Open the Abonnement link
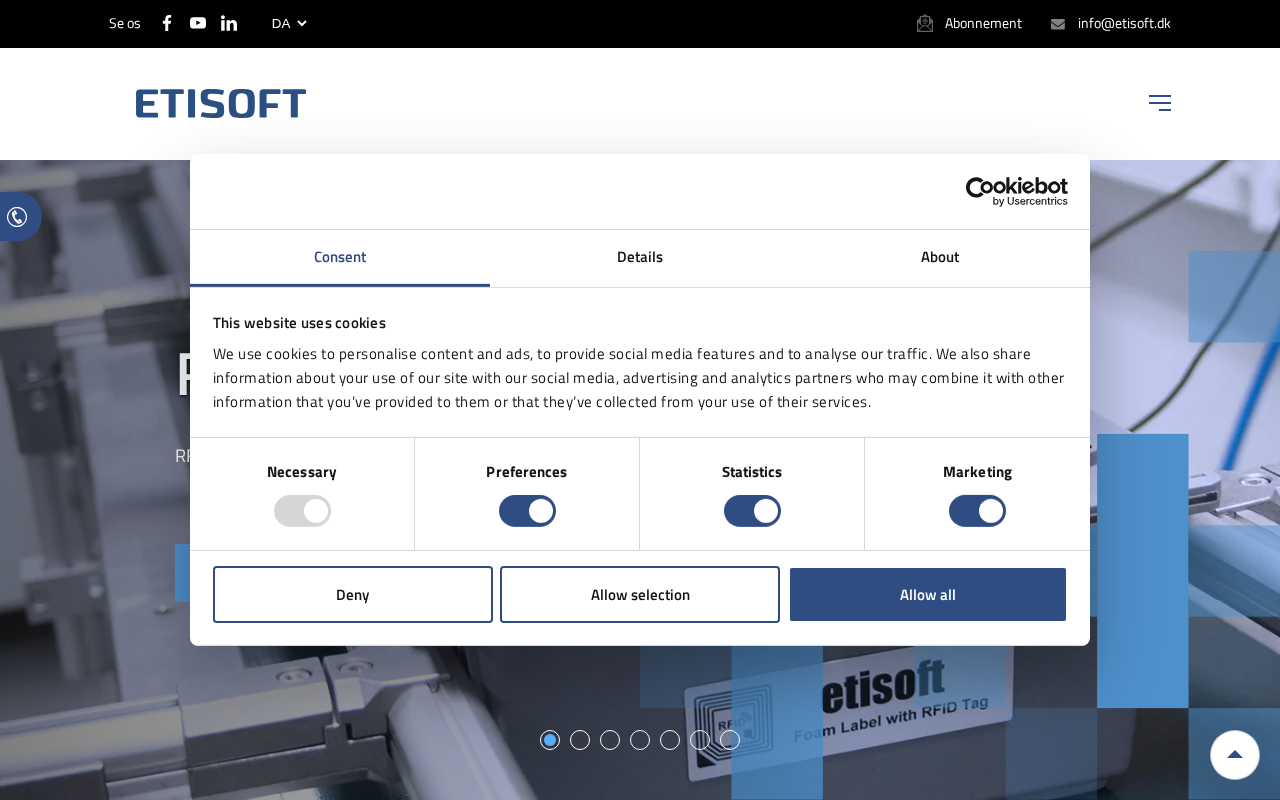The image size is (1280, 800). click(x=983, y=23)
